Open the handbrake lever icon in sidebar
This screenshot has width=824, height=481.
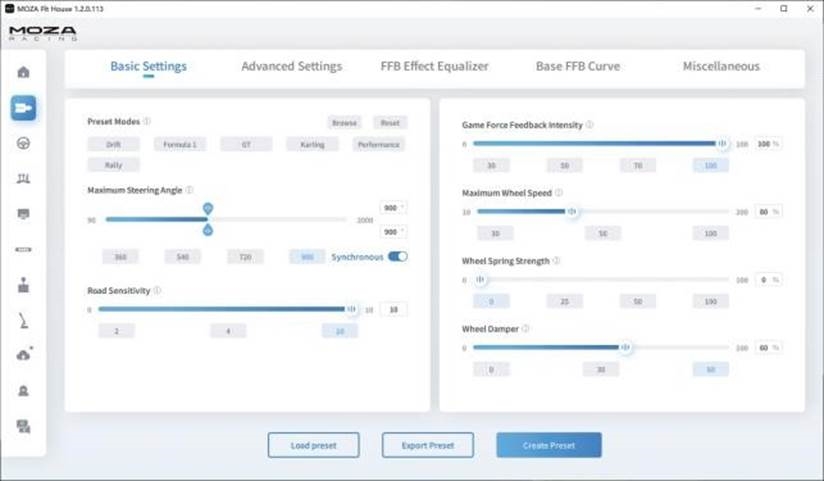23,320
